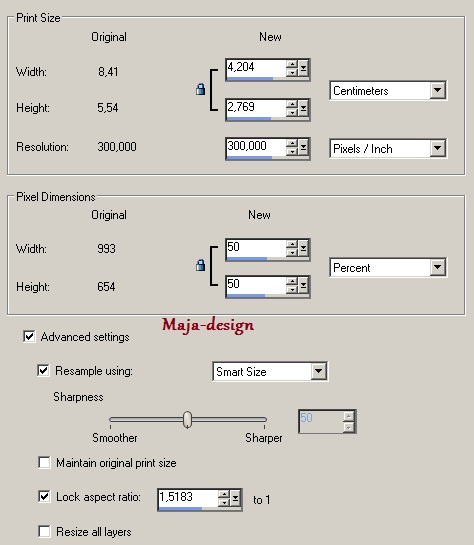Enable Resize all layers checkbox
This screenshot has width=474, height=545.
pos(44,531)
